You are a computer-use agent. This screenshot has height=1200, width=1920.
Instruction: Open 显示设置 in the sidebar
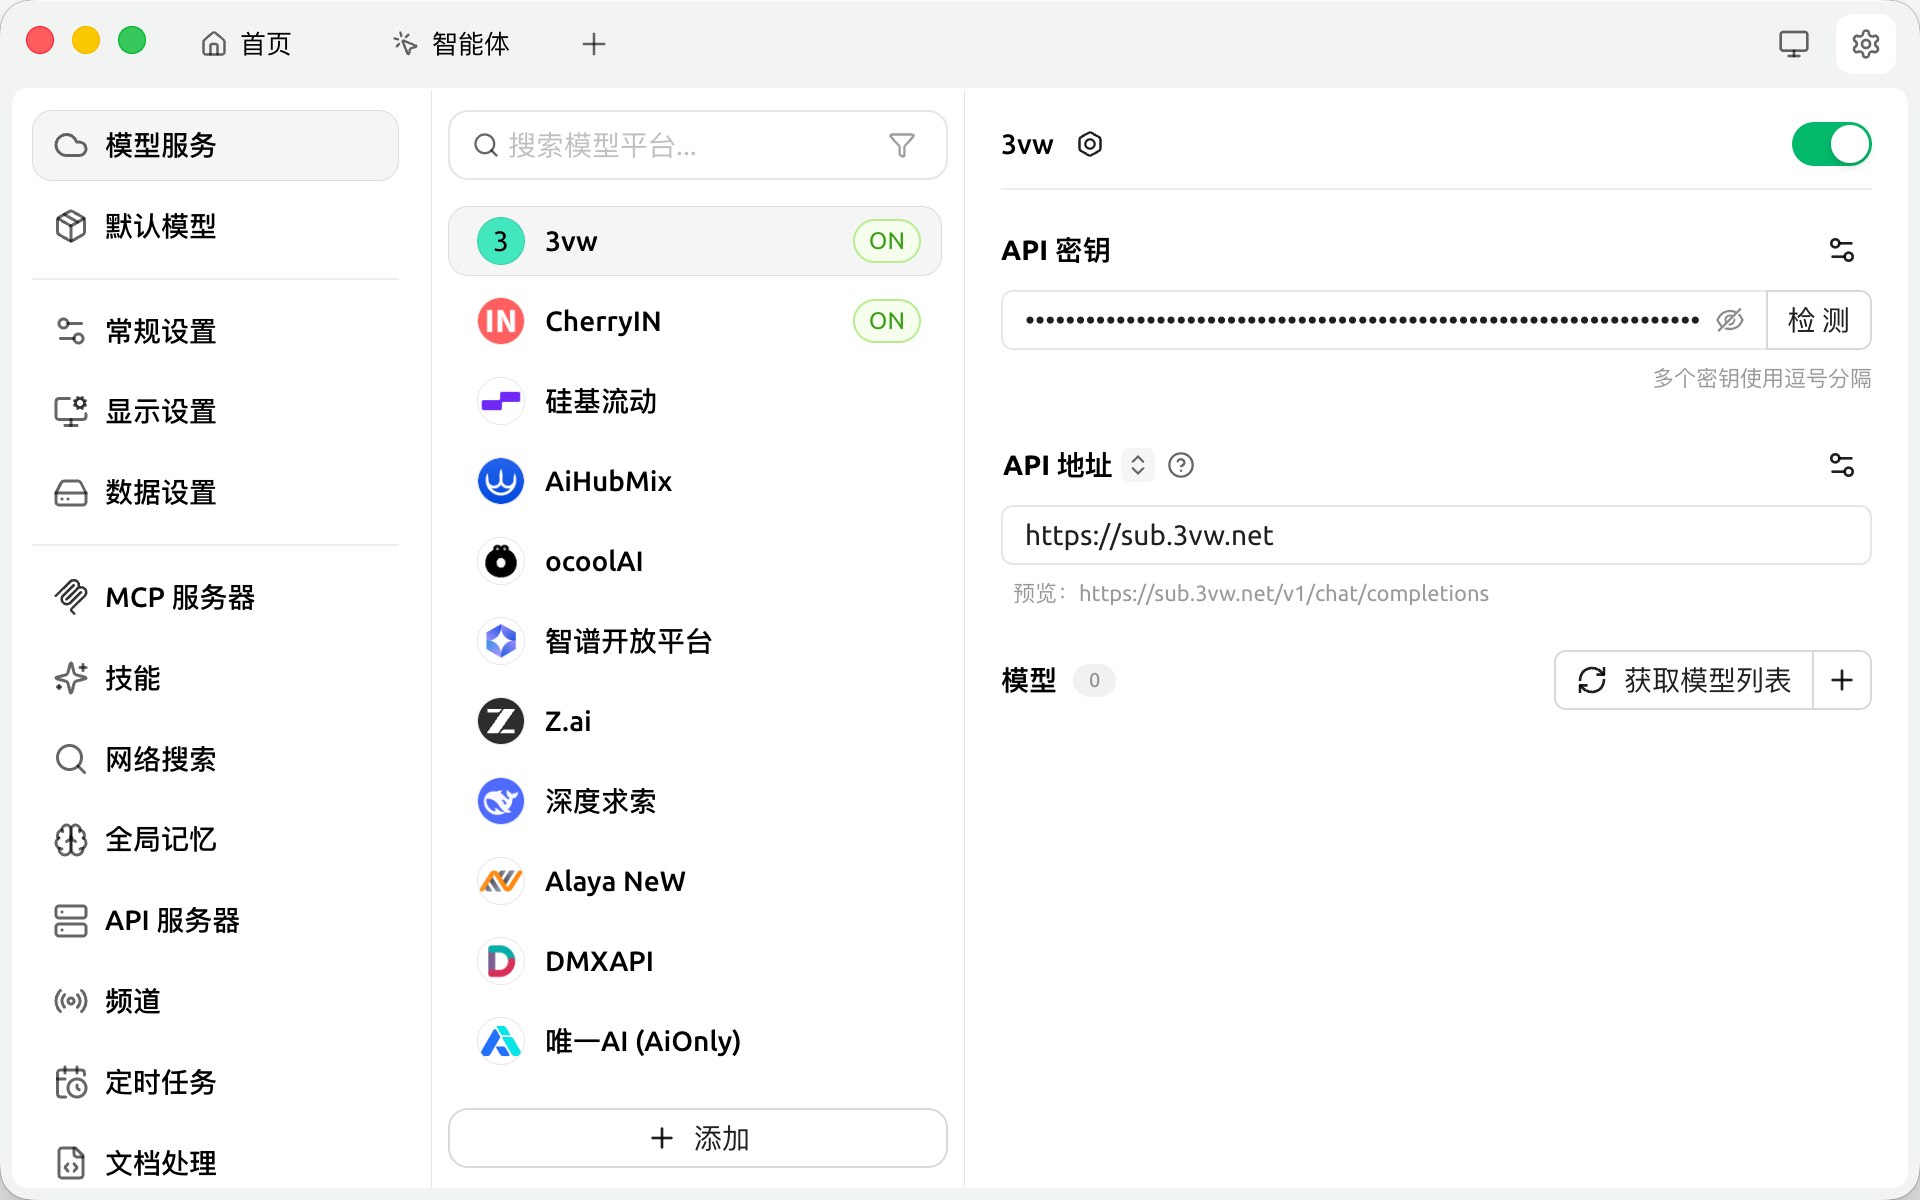[215, 411]
